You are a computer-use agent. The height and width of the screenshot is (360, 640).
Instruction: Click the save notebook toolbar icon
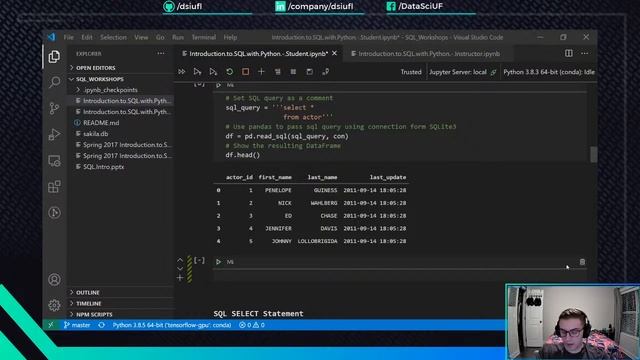point(309,72)
